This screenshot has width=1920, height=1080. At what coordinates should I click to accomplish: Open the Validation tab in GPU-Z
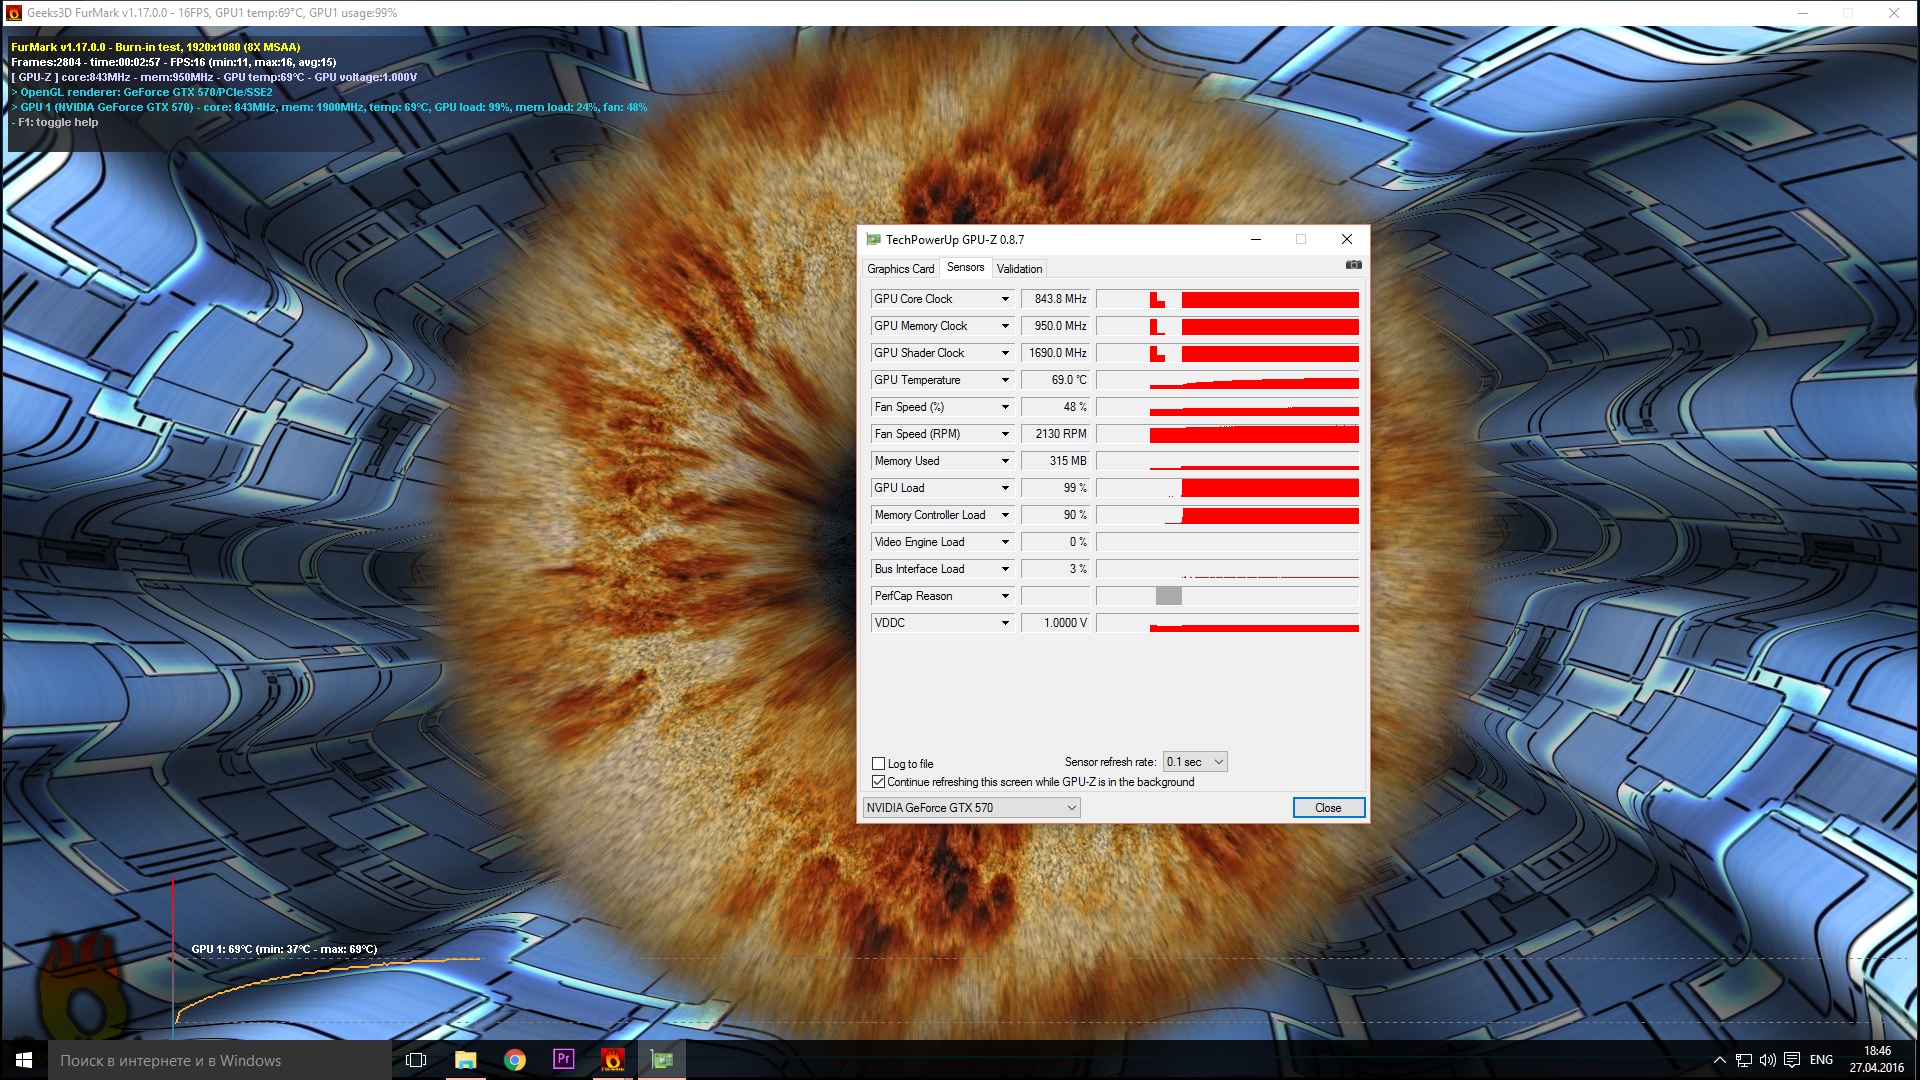click(x=1019, y=268)
